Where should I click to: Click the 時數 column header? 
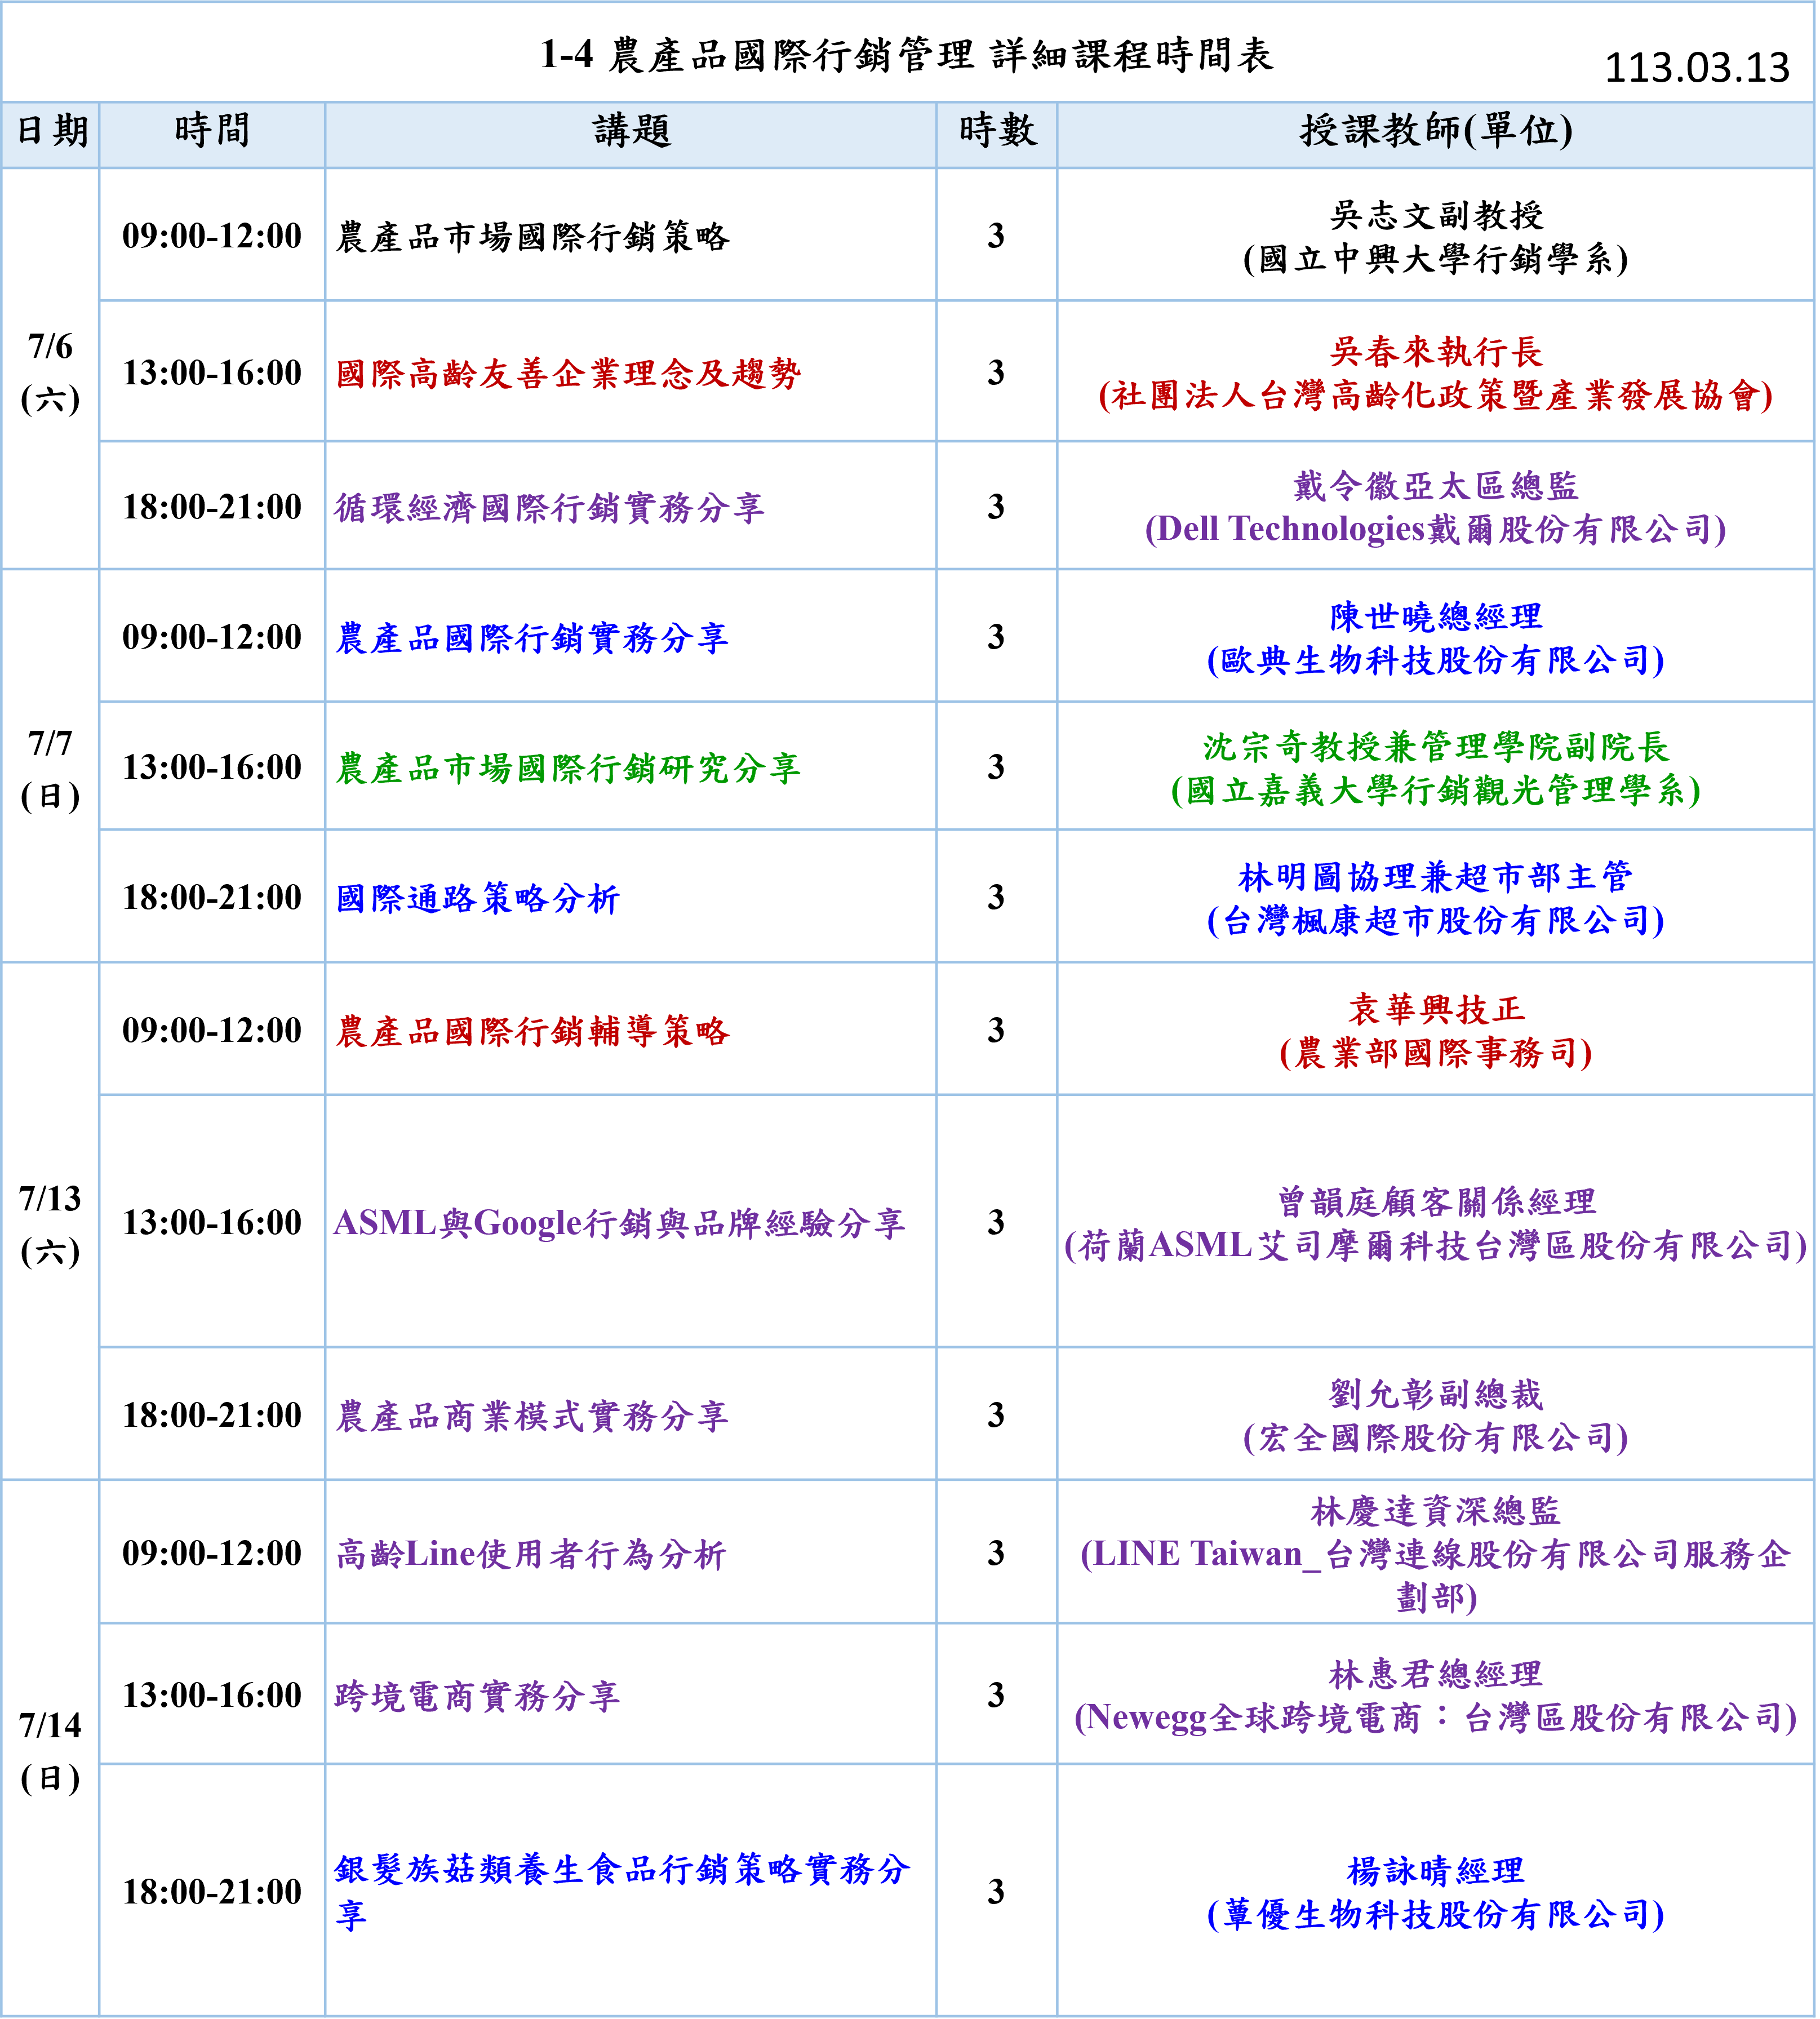pos(997,131)
